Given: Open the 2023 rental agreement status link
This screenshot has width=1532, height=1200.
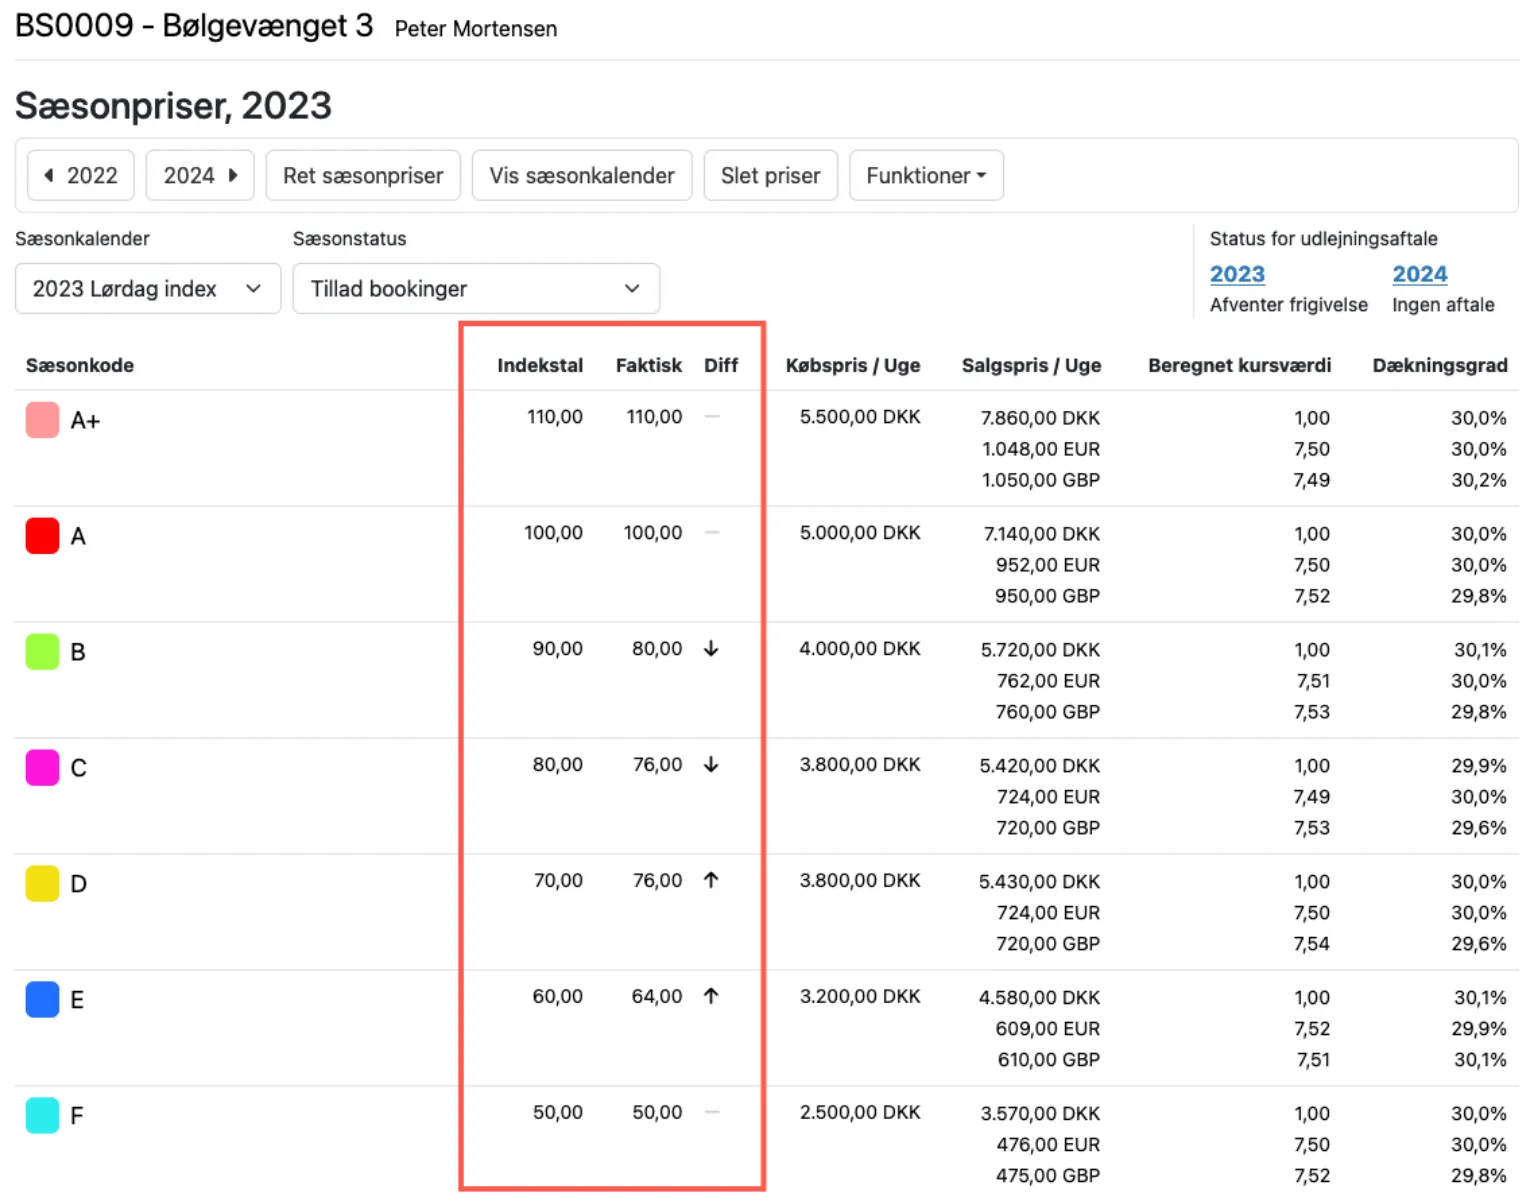Looking at the screenshot, I should tap(1237, 274).
